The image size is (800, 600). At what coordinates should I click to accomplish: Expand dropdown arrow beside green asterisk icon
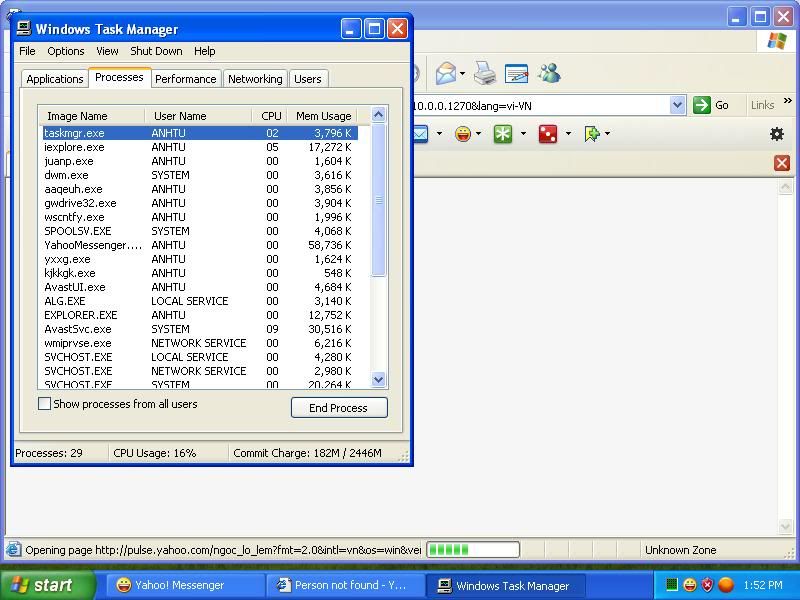click(x=523, y=134)
